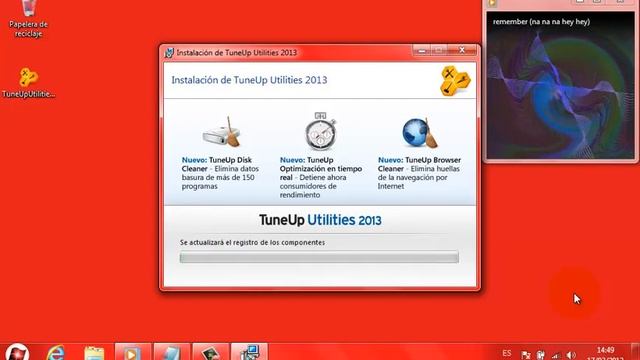Viewport: 640px width, 360px height.
Task: Click 'Nuevo: TuneUp Optimización en tiempo real' text
Action: coord(321,178)
